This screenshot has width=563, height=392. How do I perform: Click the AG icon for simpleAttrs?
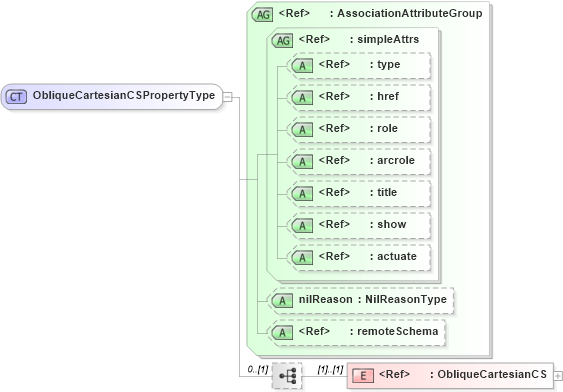[283, 41]
